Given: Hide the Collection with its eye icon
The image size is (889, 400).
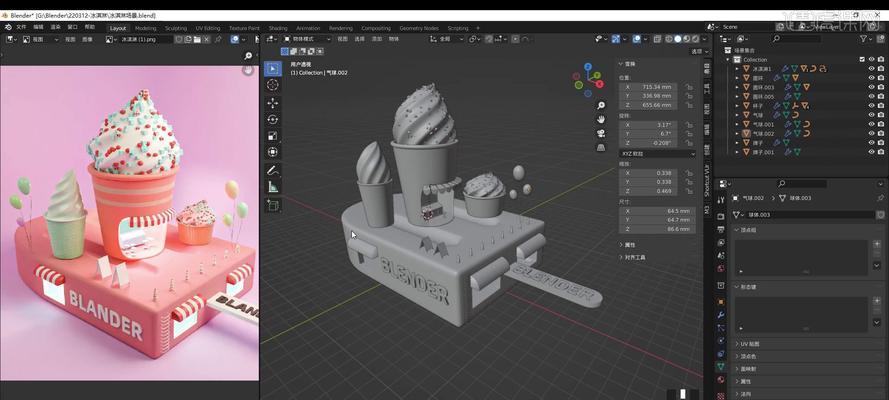Looking at the screenshot, I should [x=872, y=59].
